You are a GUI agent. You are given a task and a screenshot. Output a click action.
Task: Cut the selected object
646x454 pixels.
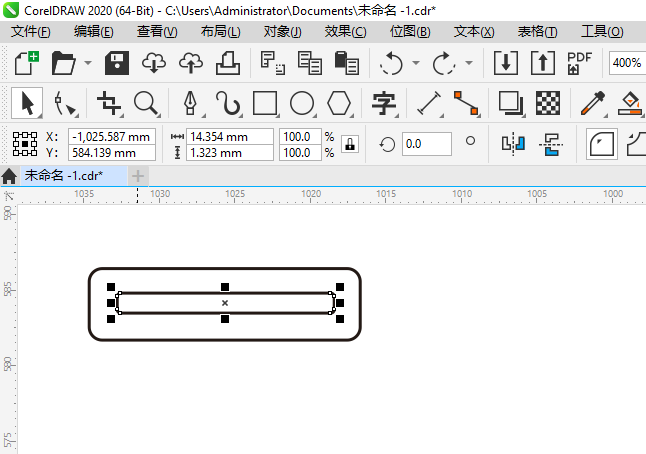click(272, 63)
